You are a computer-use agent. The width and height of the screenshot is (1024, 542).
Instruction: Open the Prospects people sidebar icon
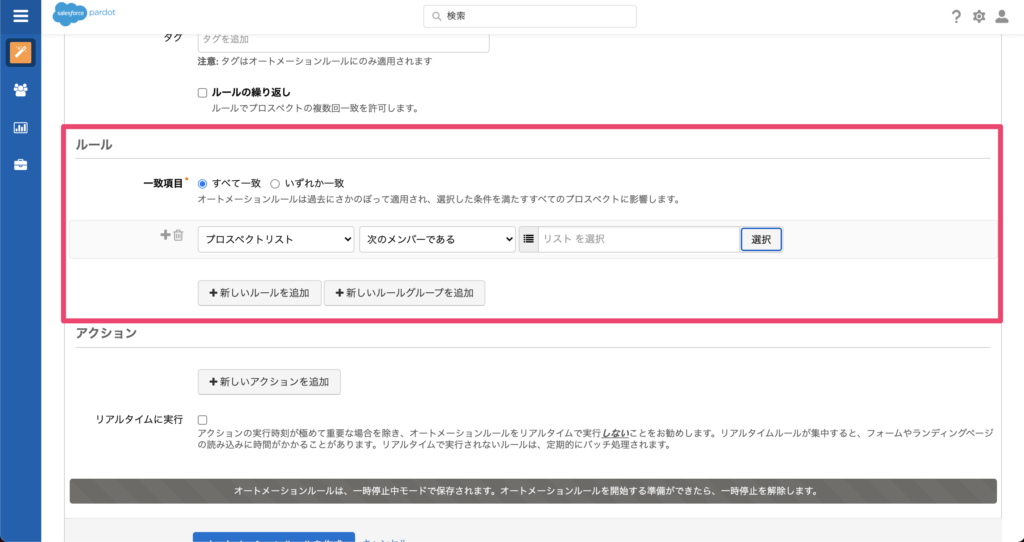point(20,90)
